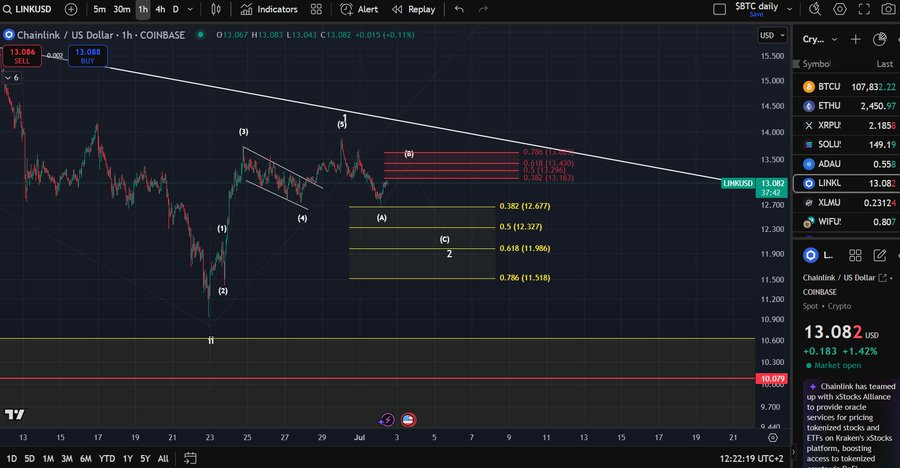The height and width of the screenshot is (468, 900).
Task: Set date range to 1Y
Action: coord(127,458)
